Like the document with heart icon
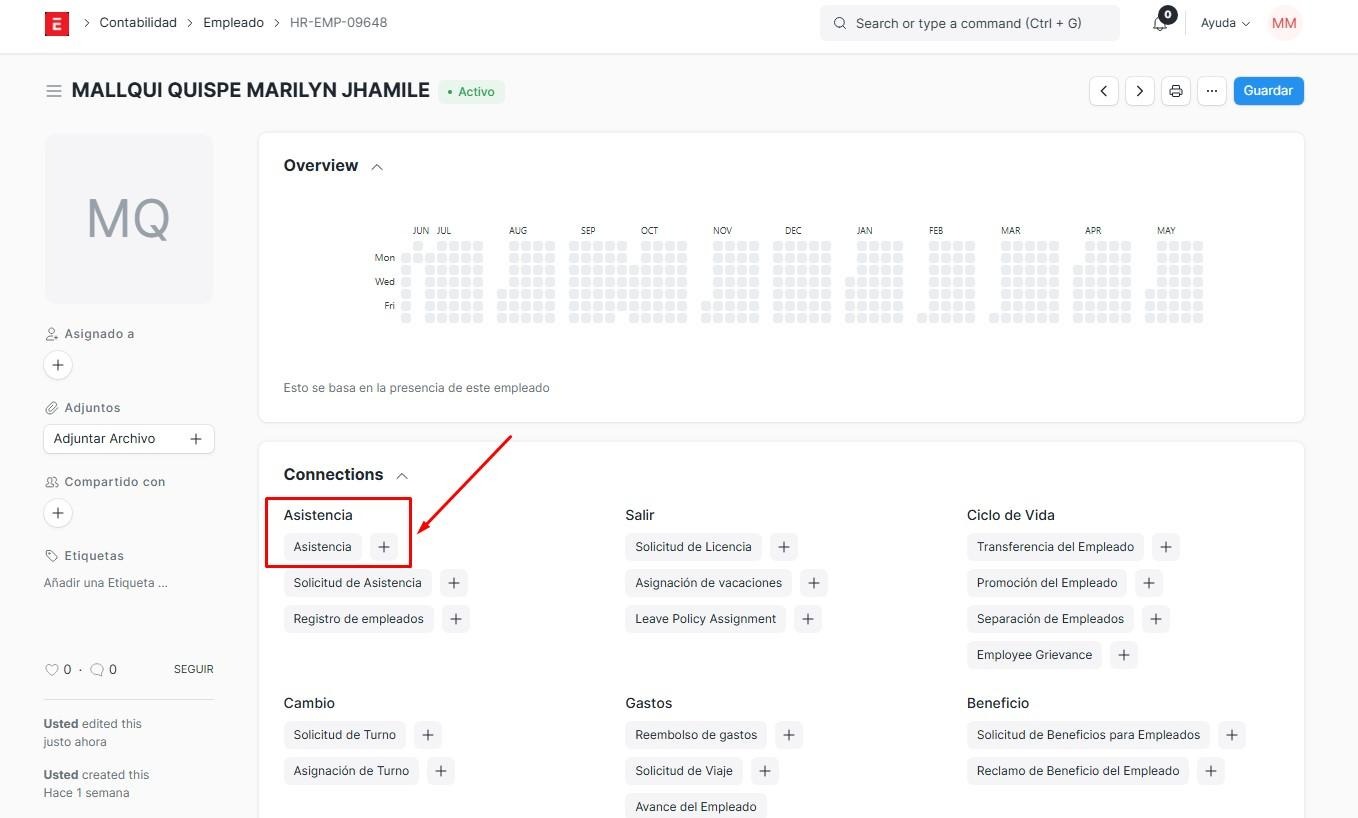 pos(52,670)
